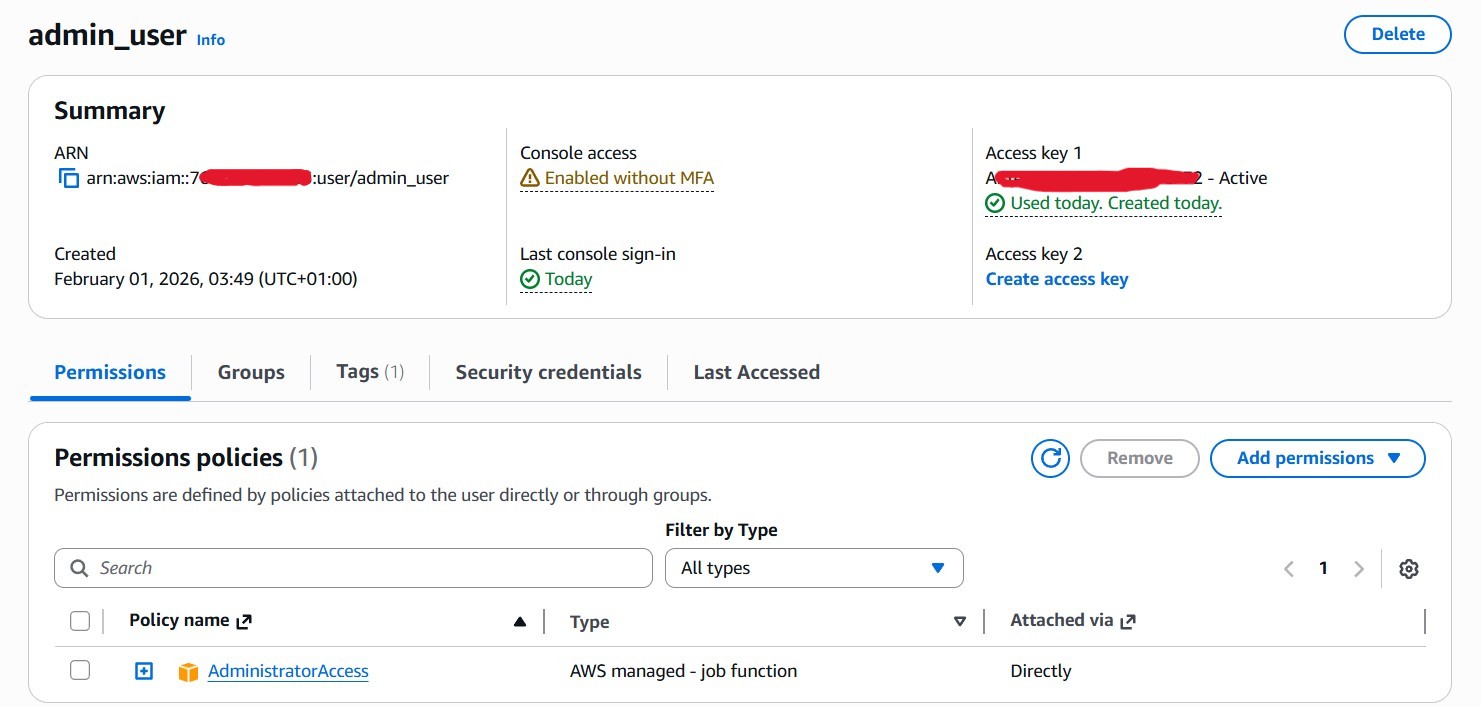The width and height of the screenshot is (1481, 707).
Task: Check the select-all policies header checkbox
Action: [x=80, y=620]
